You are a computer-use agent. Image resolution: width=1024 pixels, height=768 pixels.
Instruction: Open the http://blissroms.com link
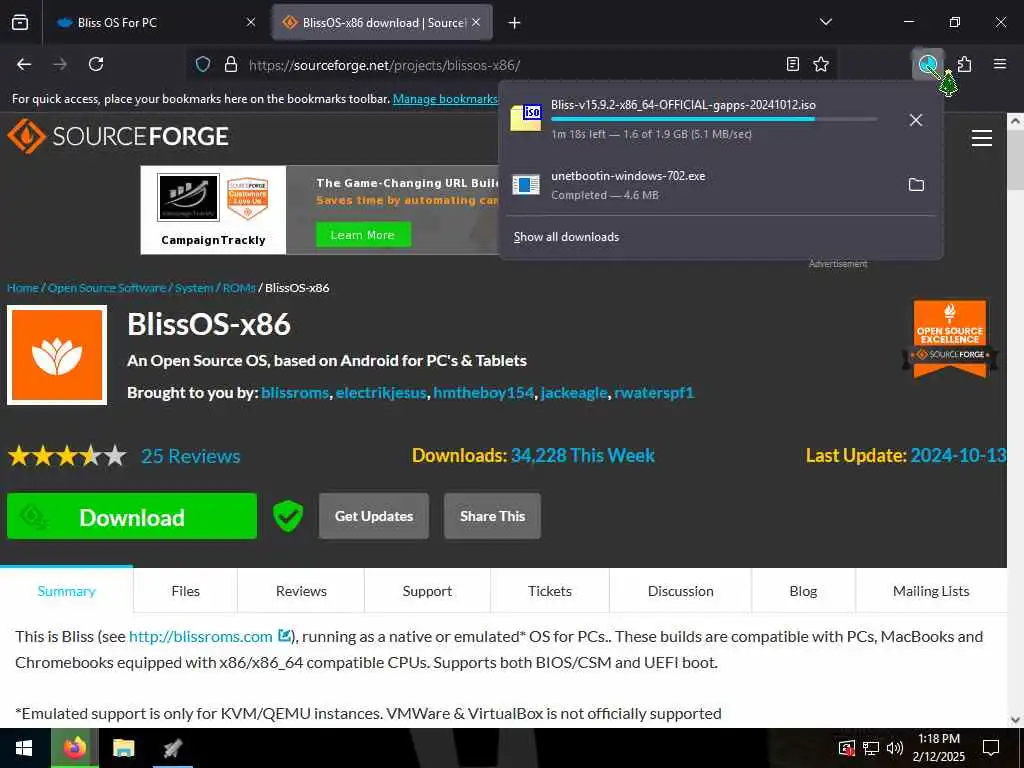point(200,636)
